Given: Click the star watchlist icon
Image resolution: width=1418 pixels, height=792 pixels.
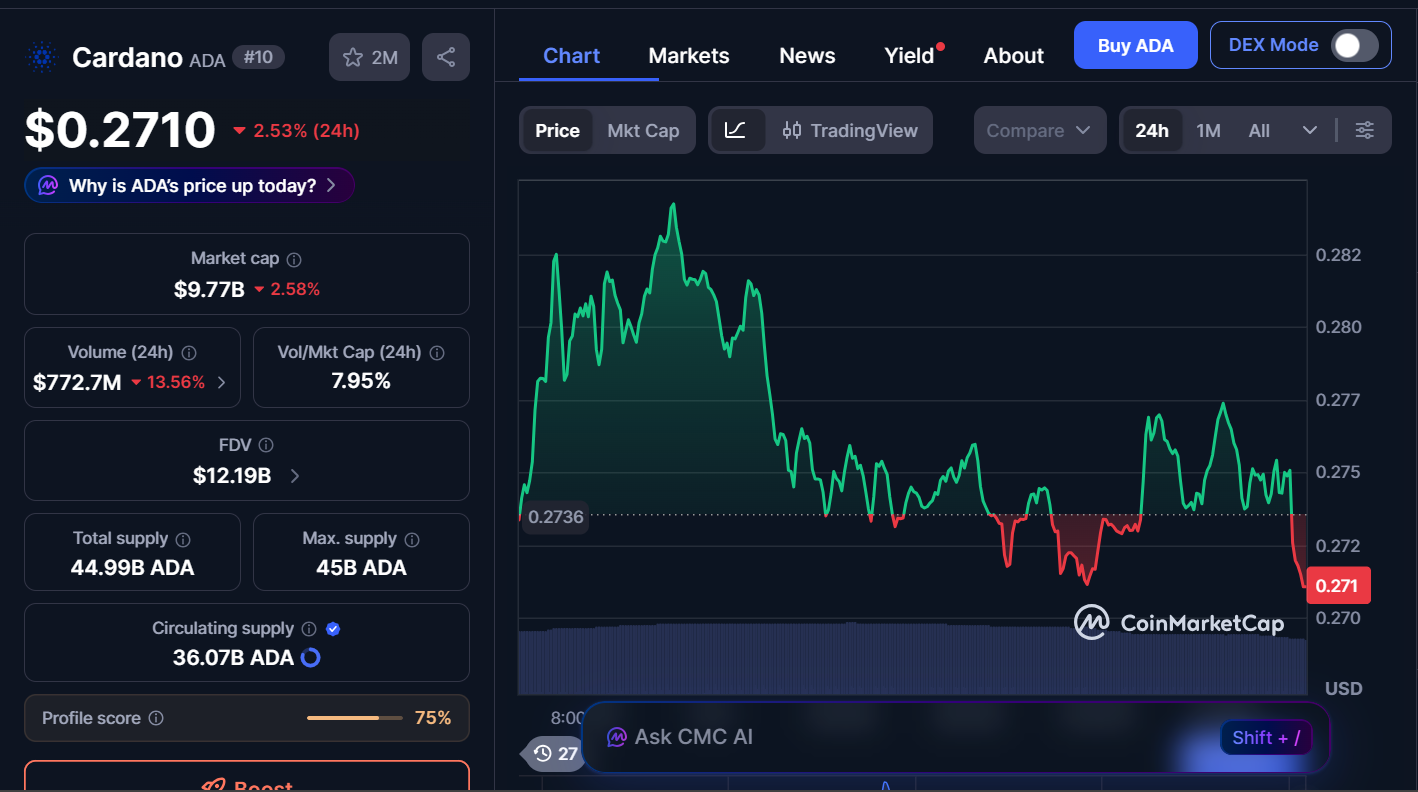Looking at the screenshot, I should pyautogui.click(x=353, y=57).
